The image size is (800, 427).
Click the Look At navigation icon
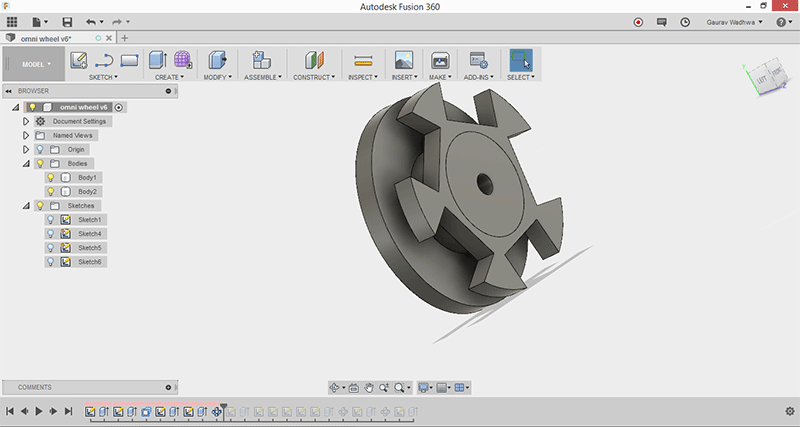coord(353,388)
